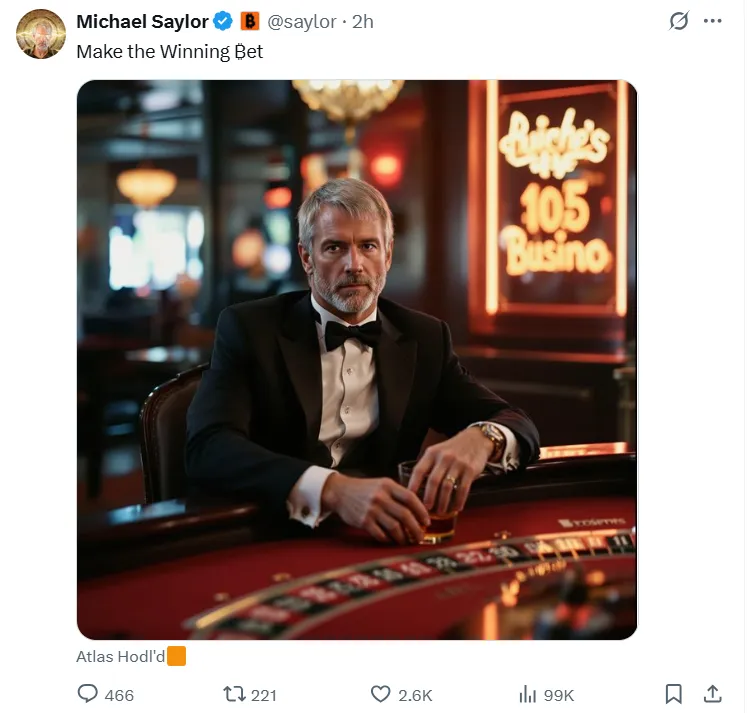
Task: Click the Atlas Hodl'd image caption
Action: coord(122,657)
